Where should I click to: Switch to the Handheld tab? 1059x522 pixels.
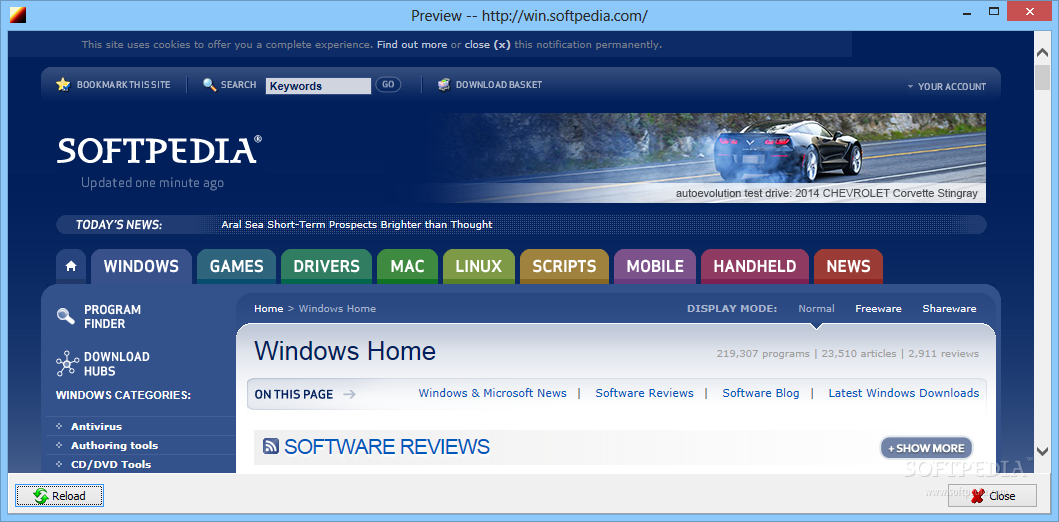pos(754,266)
